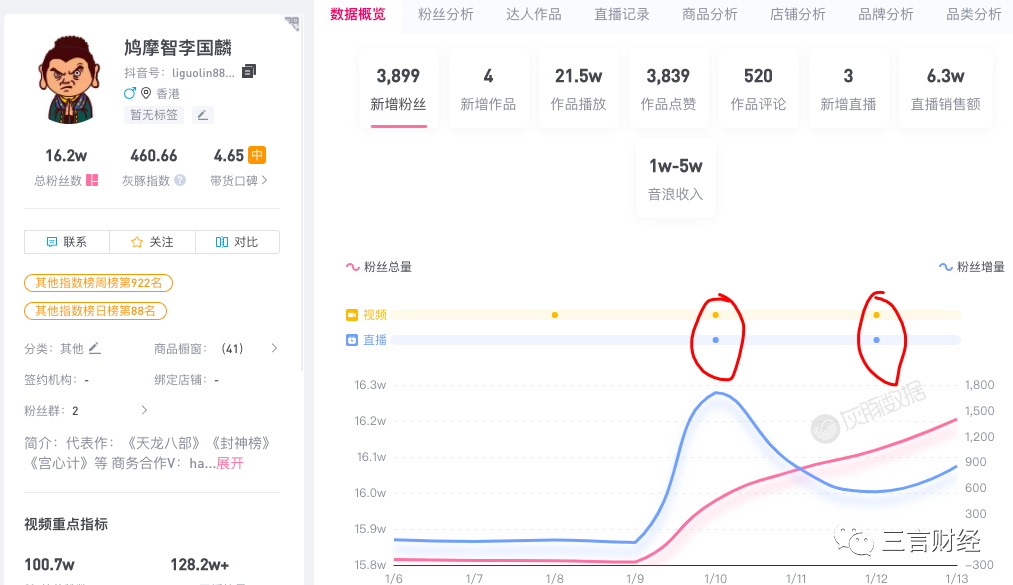Click the circled blue data point on the chart
Viewport: 1013px width, 585px height.
tap(716, 340)
